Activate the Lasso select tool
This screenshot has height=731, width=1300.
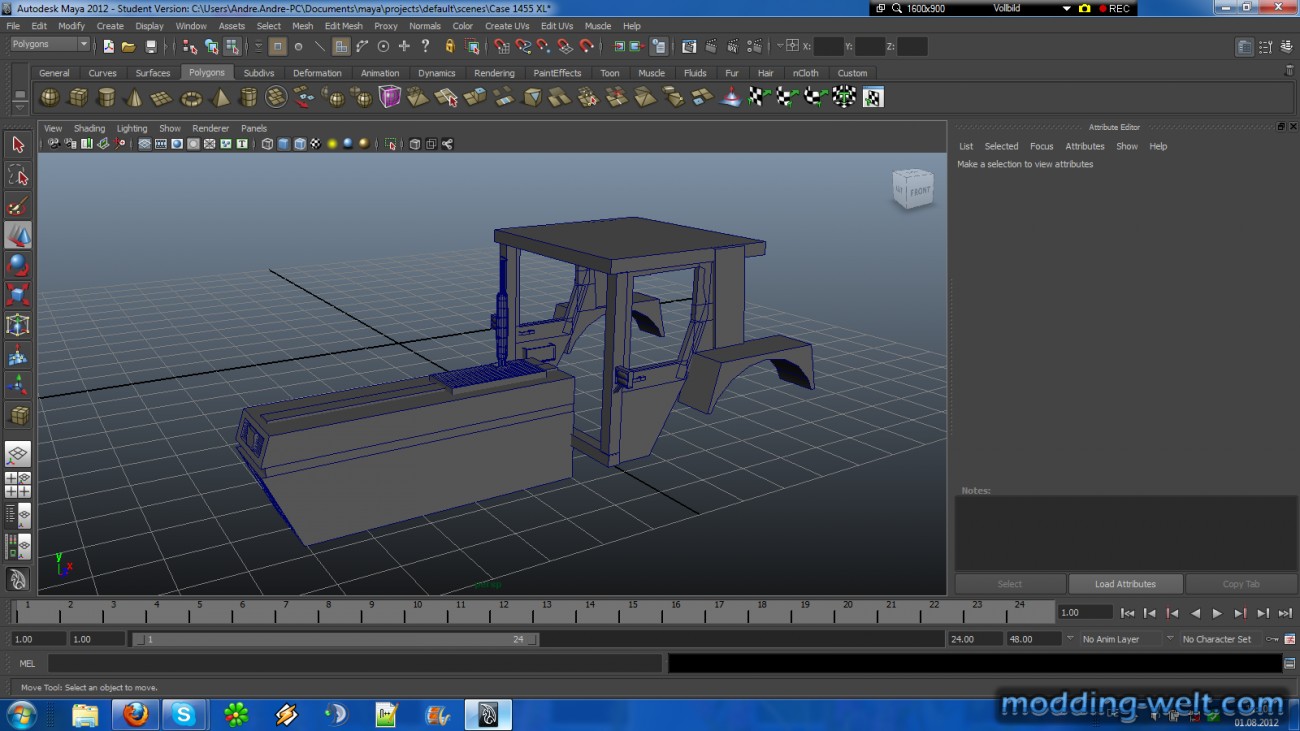pyautogui.click(x=18, y=176)
